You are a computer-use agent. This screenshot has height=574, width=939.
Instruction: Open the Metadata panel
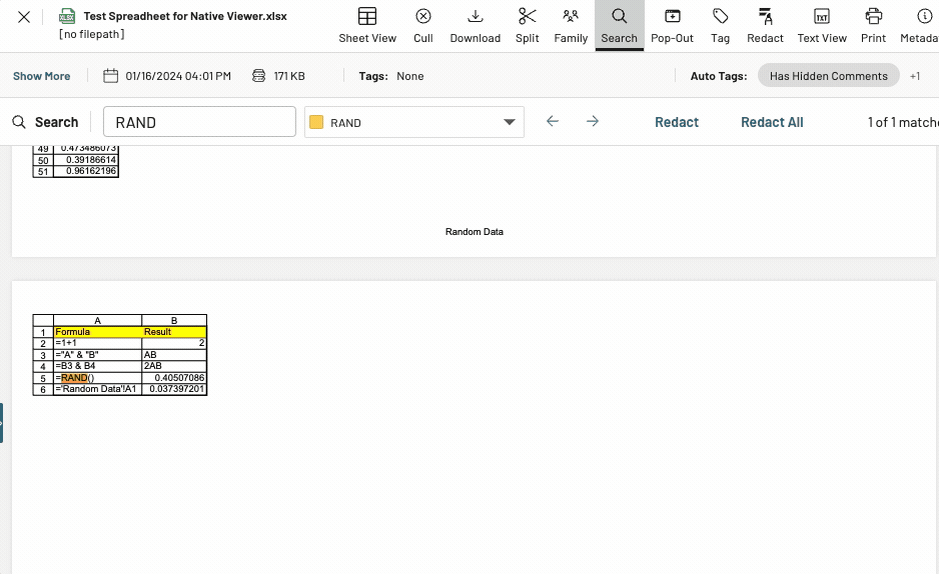coord(919,26)
